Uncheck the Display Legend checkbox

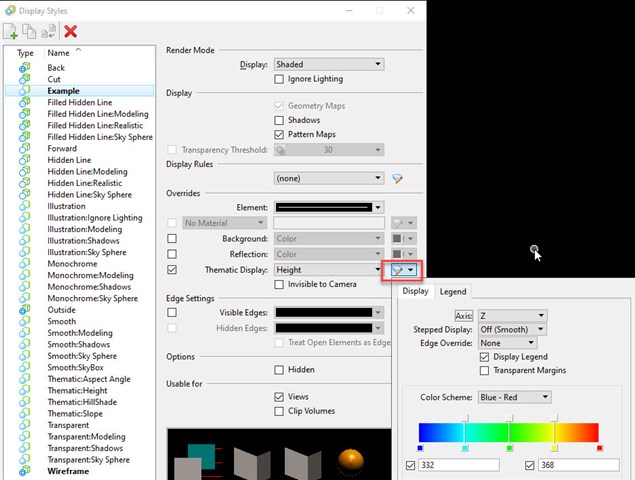click(485, 357)
